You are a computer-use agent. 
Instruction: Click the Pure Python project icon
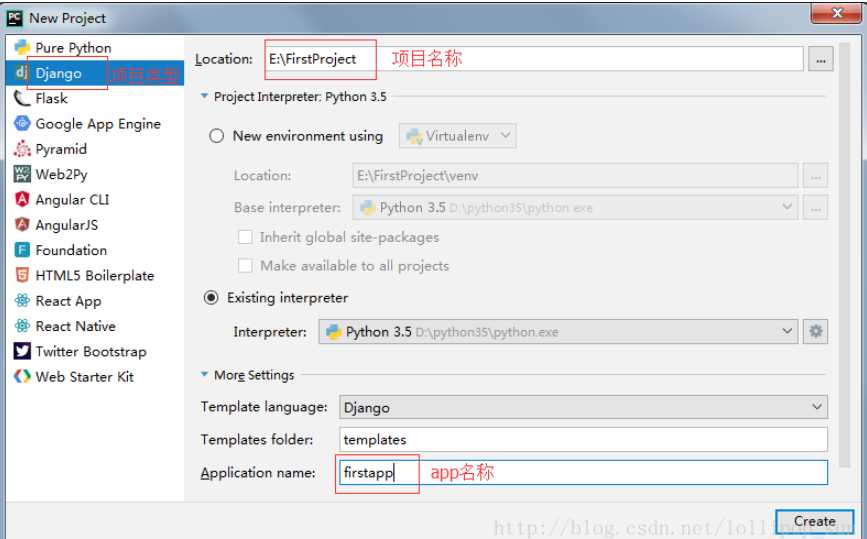[22, 48]
